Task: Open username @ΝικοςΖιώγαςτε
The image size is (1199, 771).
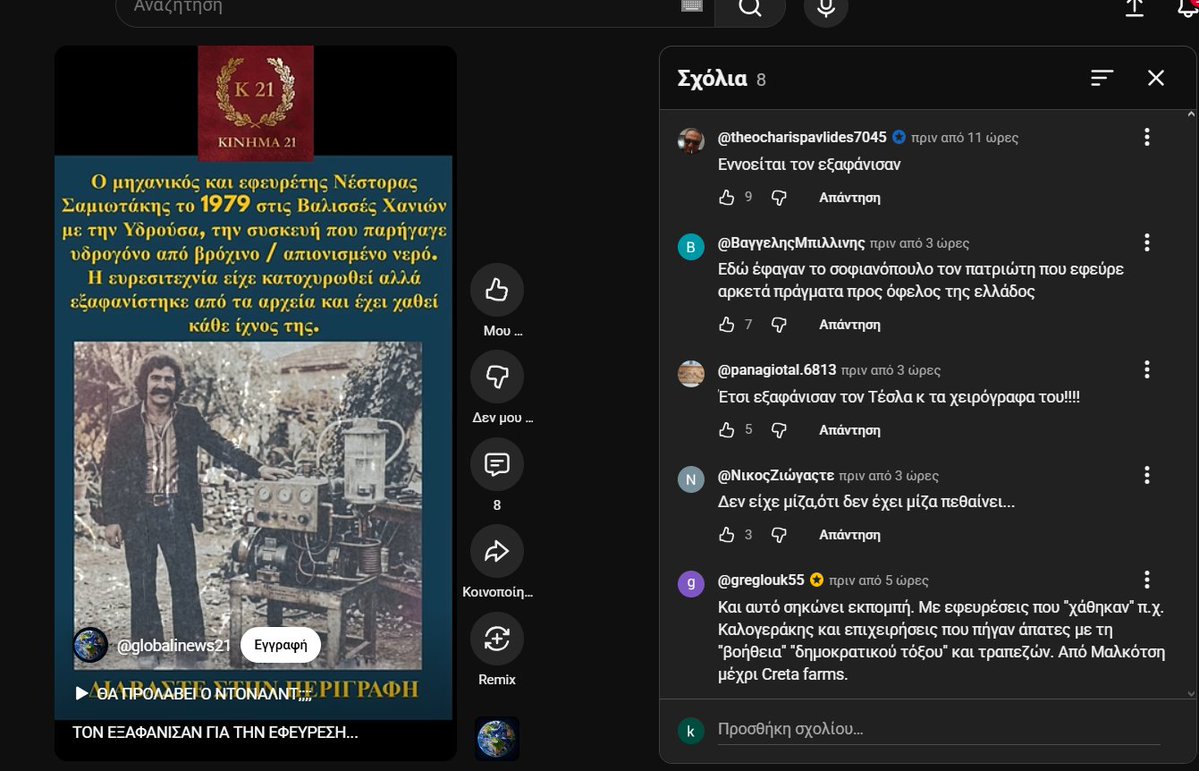Action: tap(775, 475)
